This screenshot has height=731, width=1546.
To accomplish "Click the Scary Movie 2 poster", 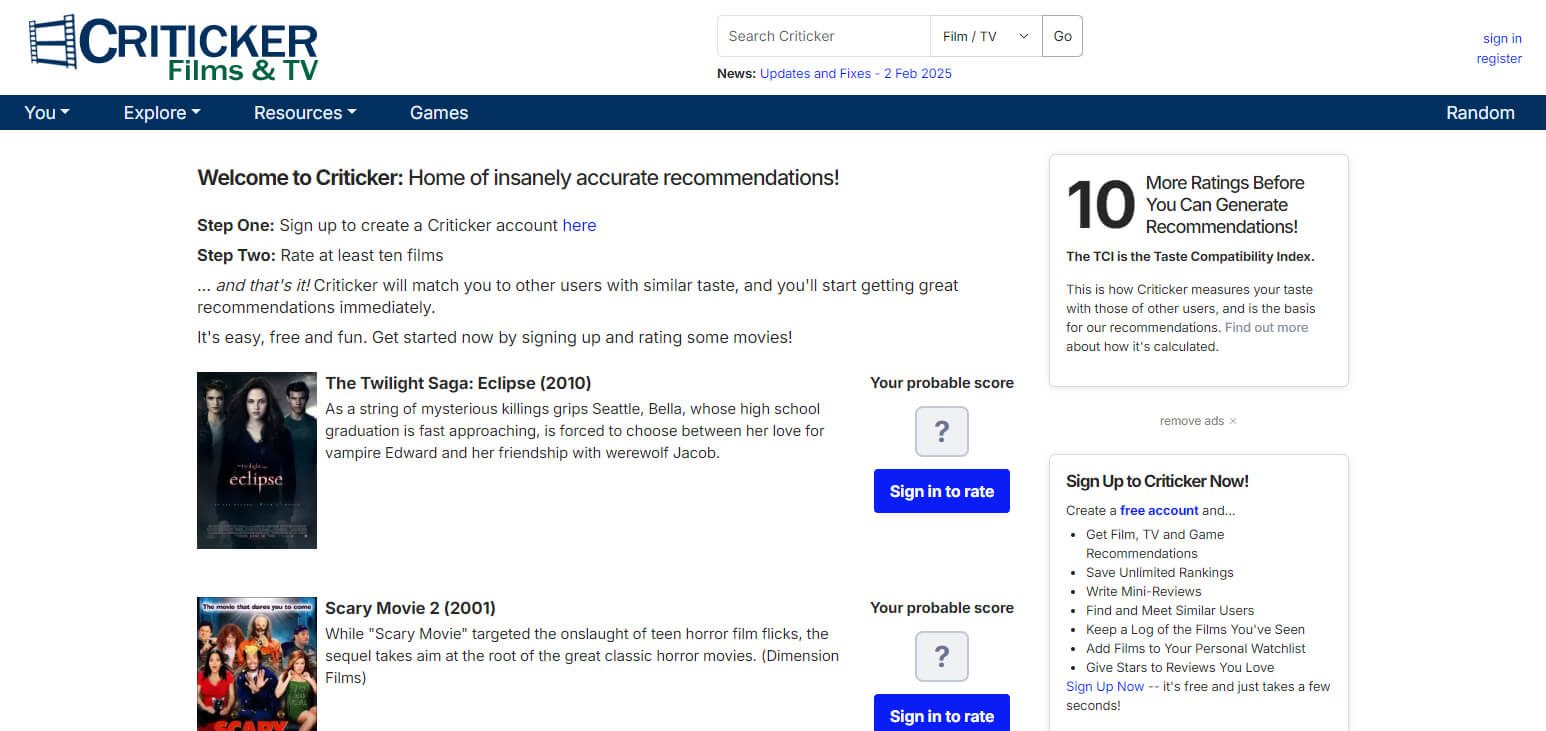I will pos(257,664).
